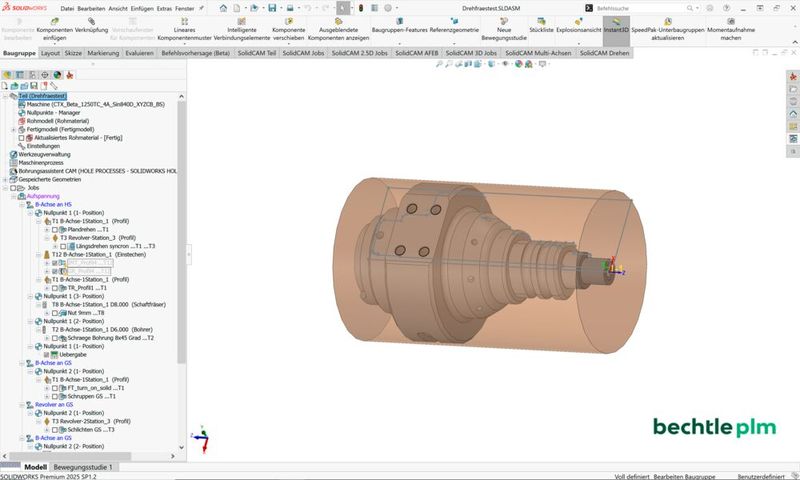Click the tree panel vertical scrollbar
800x480 pixels.
(x=182, y=232)
